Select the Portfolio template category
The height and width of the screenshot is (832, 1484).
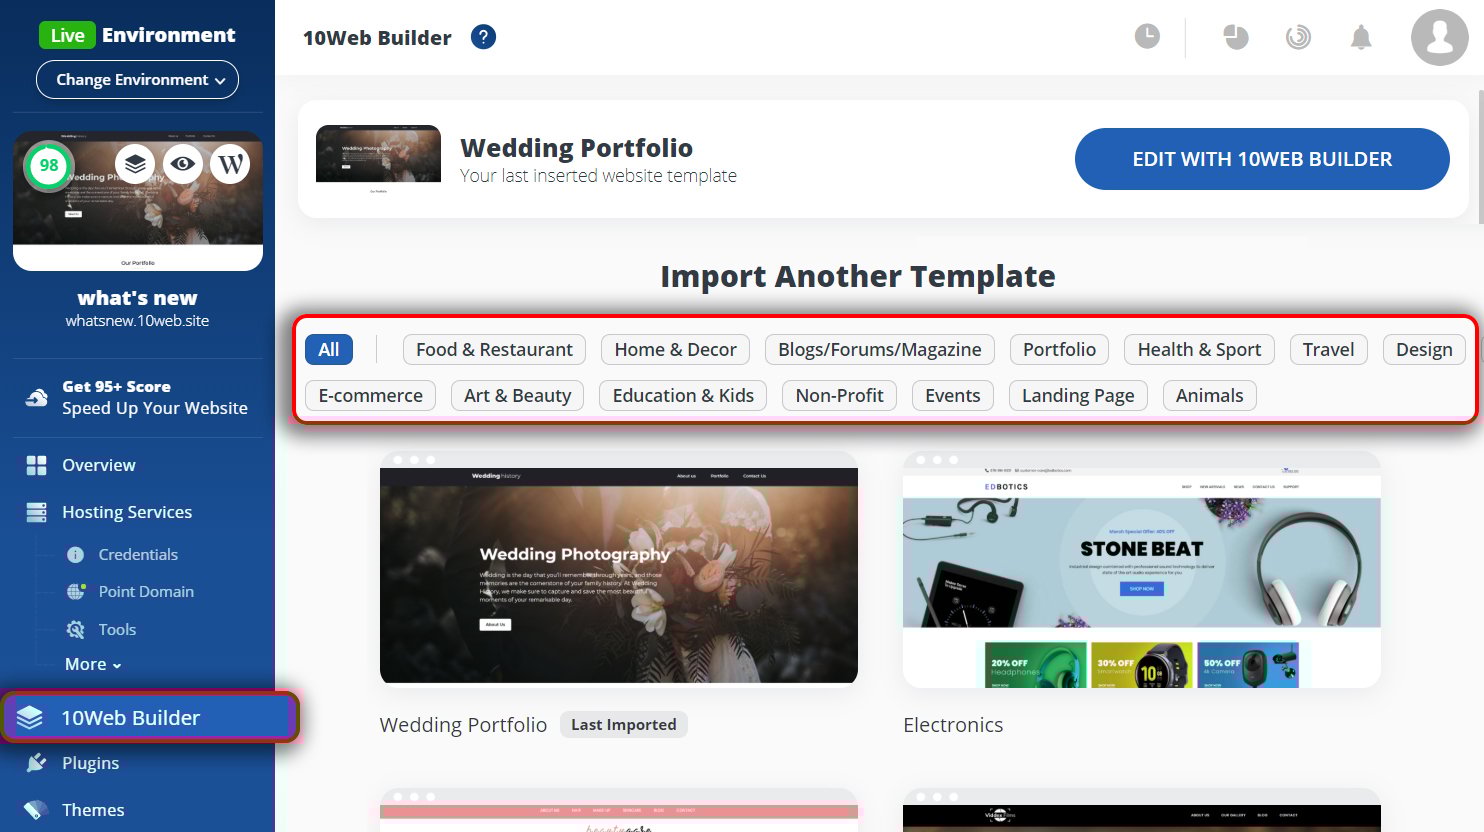[x=1059, y=349]
